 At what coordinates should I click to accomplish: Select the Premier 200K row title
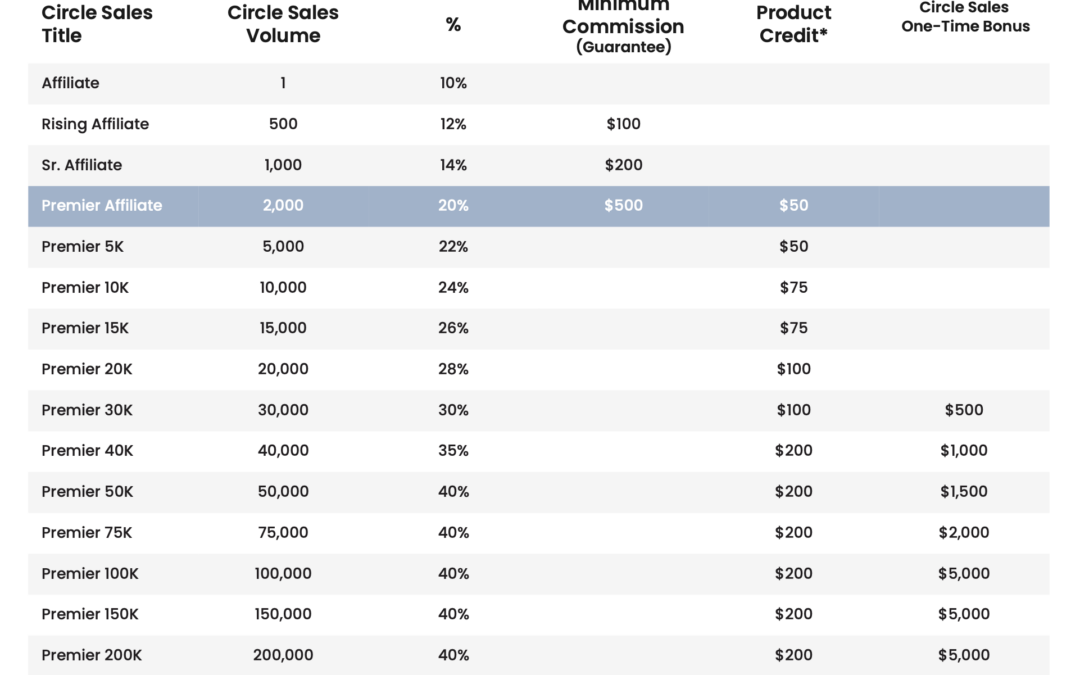[92, 655]
